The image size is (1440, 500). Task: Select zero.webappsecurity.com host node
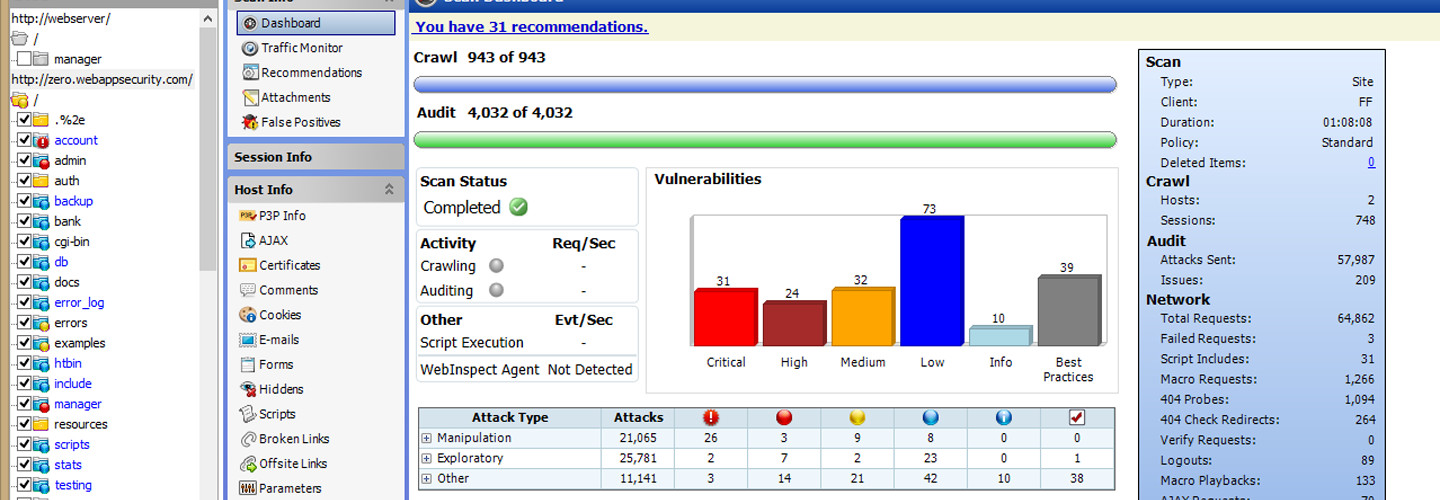[102, 79]
